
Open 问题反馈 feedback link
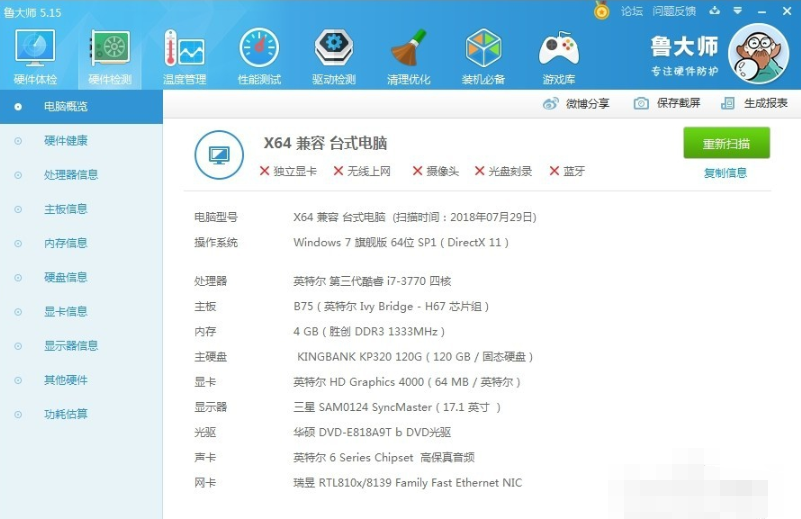674,11
